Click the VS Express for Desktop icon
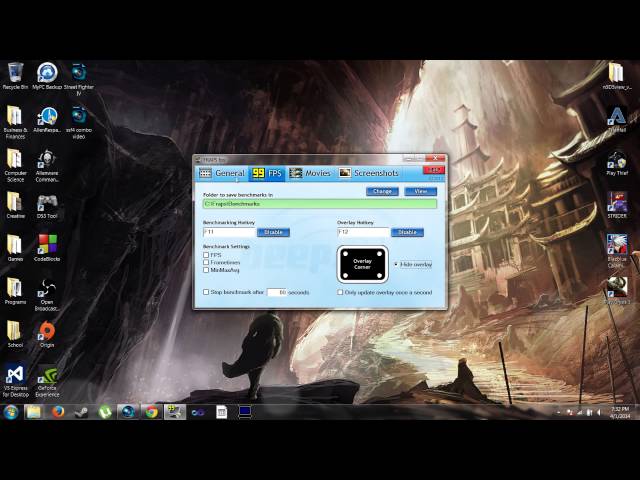The image size is (640, 480). coord(16,380)
